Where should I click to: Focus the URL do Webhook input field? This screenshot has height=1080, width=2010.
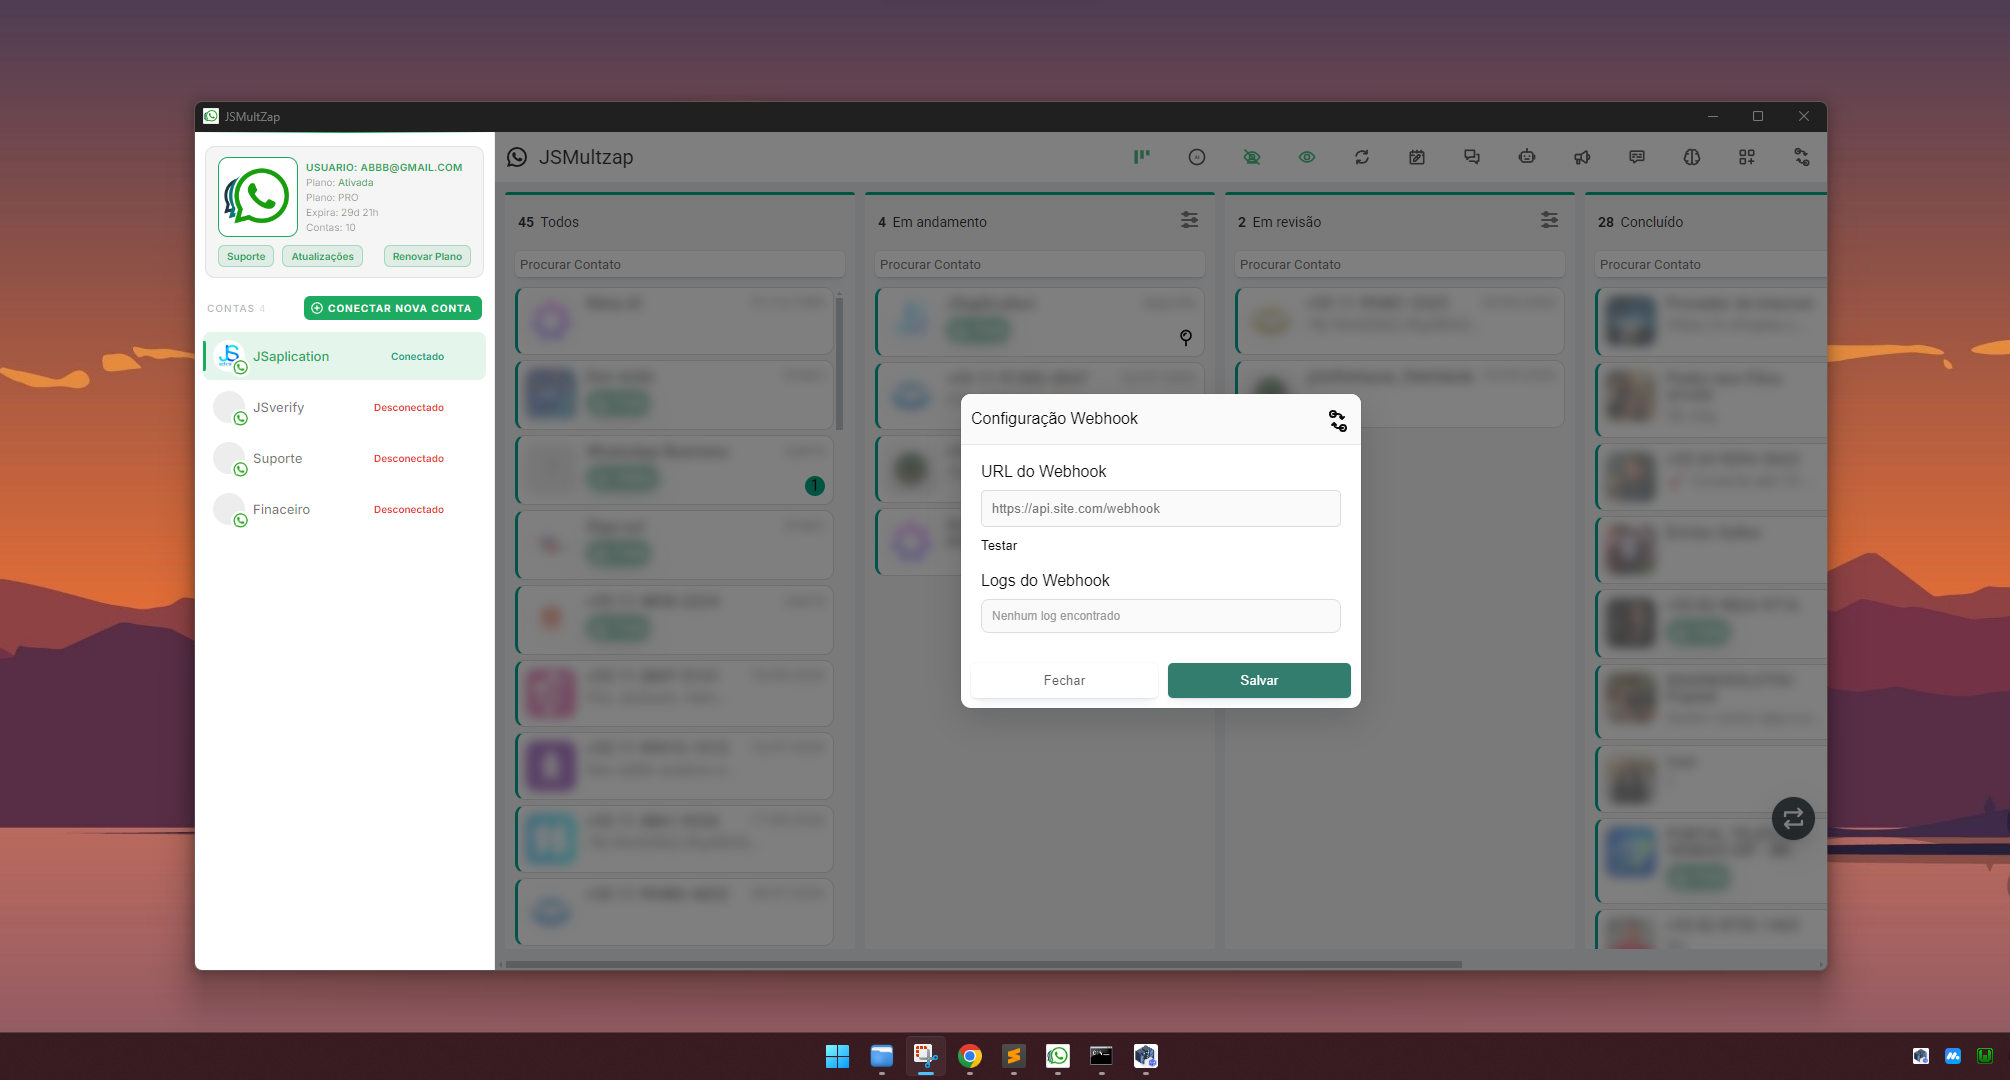tap(1160, 508)
